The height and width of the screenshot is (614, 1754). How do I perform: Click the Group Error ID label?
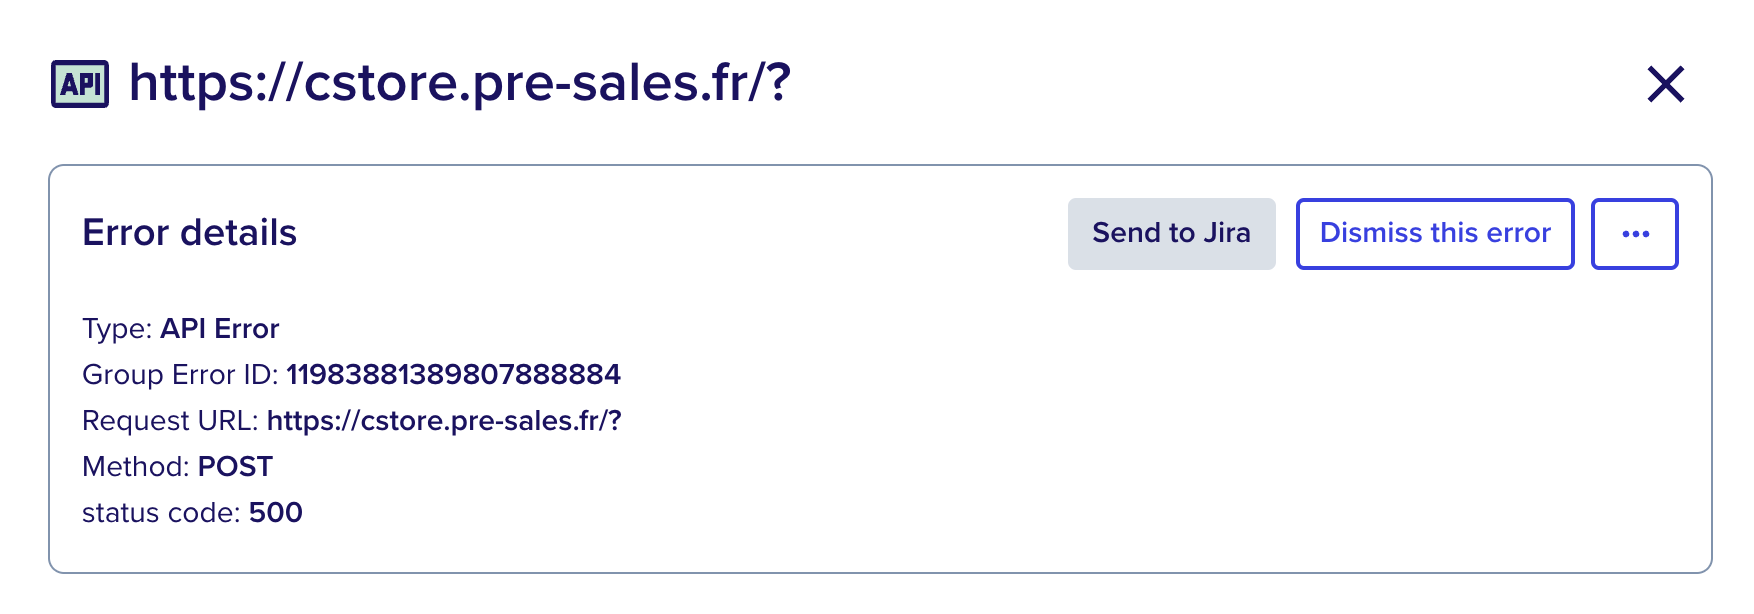point(180,375)
